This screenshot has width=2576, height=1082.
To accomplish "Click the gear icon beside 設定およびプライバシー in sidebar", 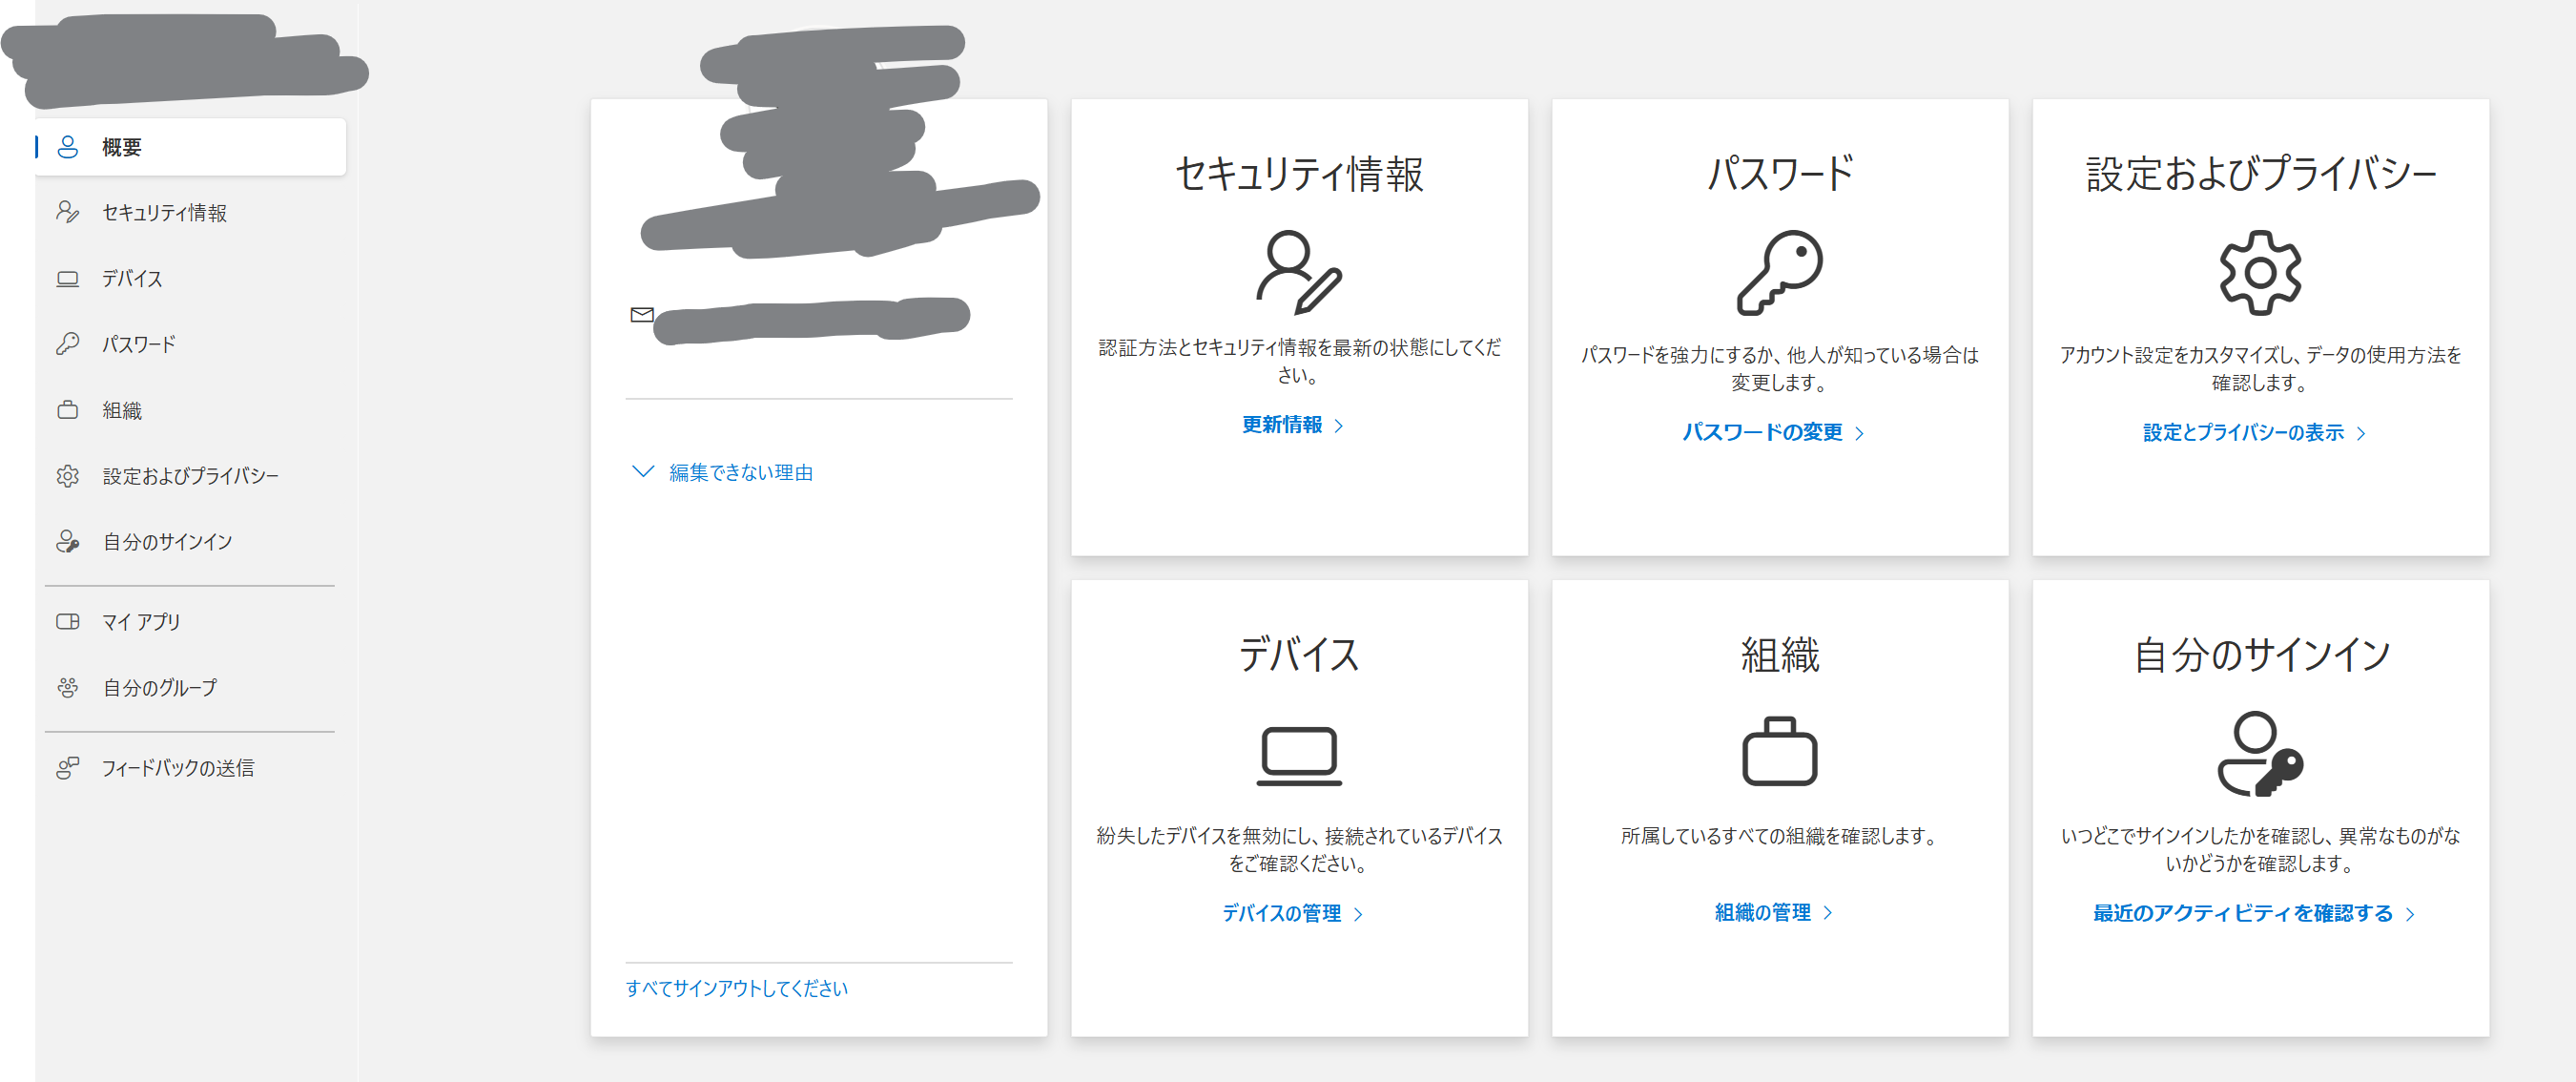I will [67, 476].
